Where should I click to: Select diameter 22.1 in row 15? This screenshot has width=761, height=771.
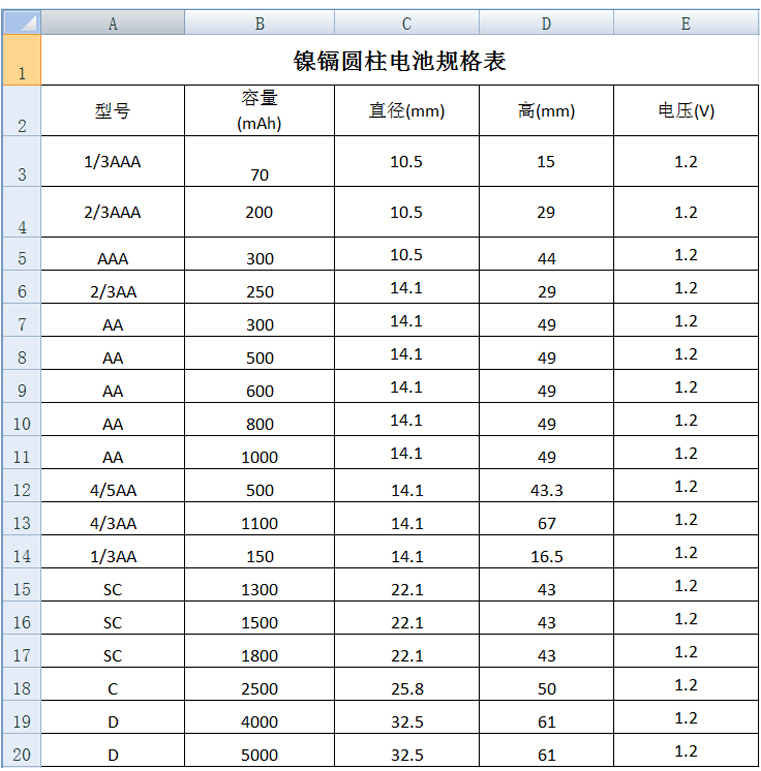pyautogui.click(x=407, y=585)
